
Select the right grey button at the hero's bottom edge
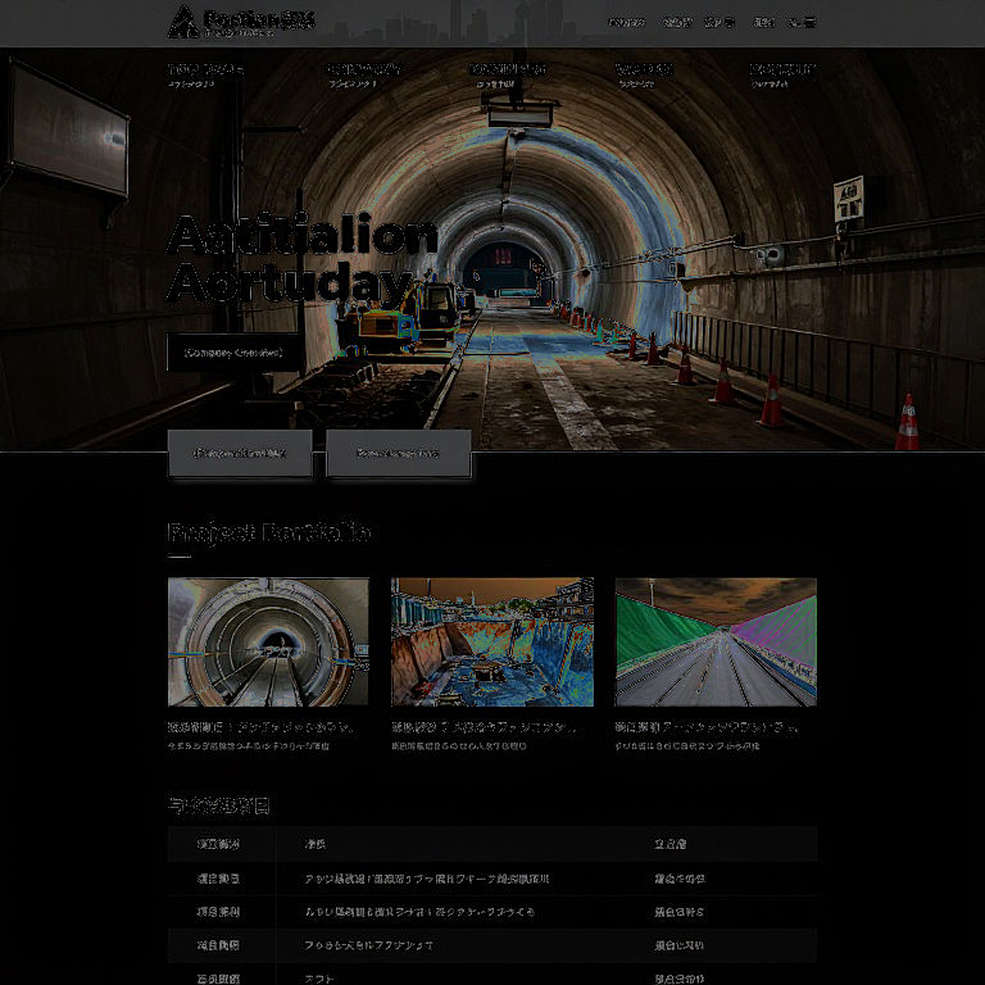[x=398, y=453]
